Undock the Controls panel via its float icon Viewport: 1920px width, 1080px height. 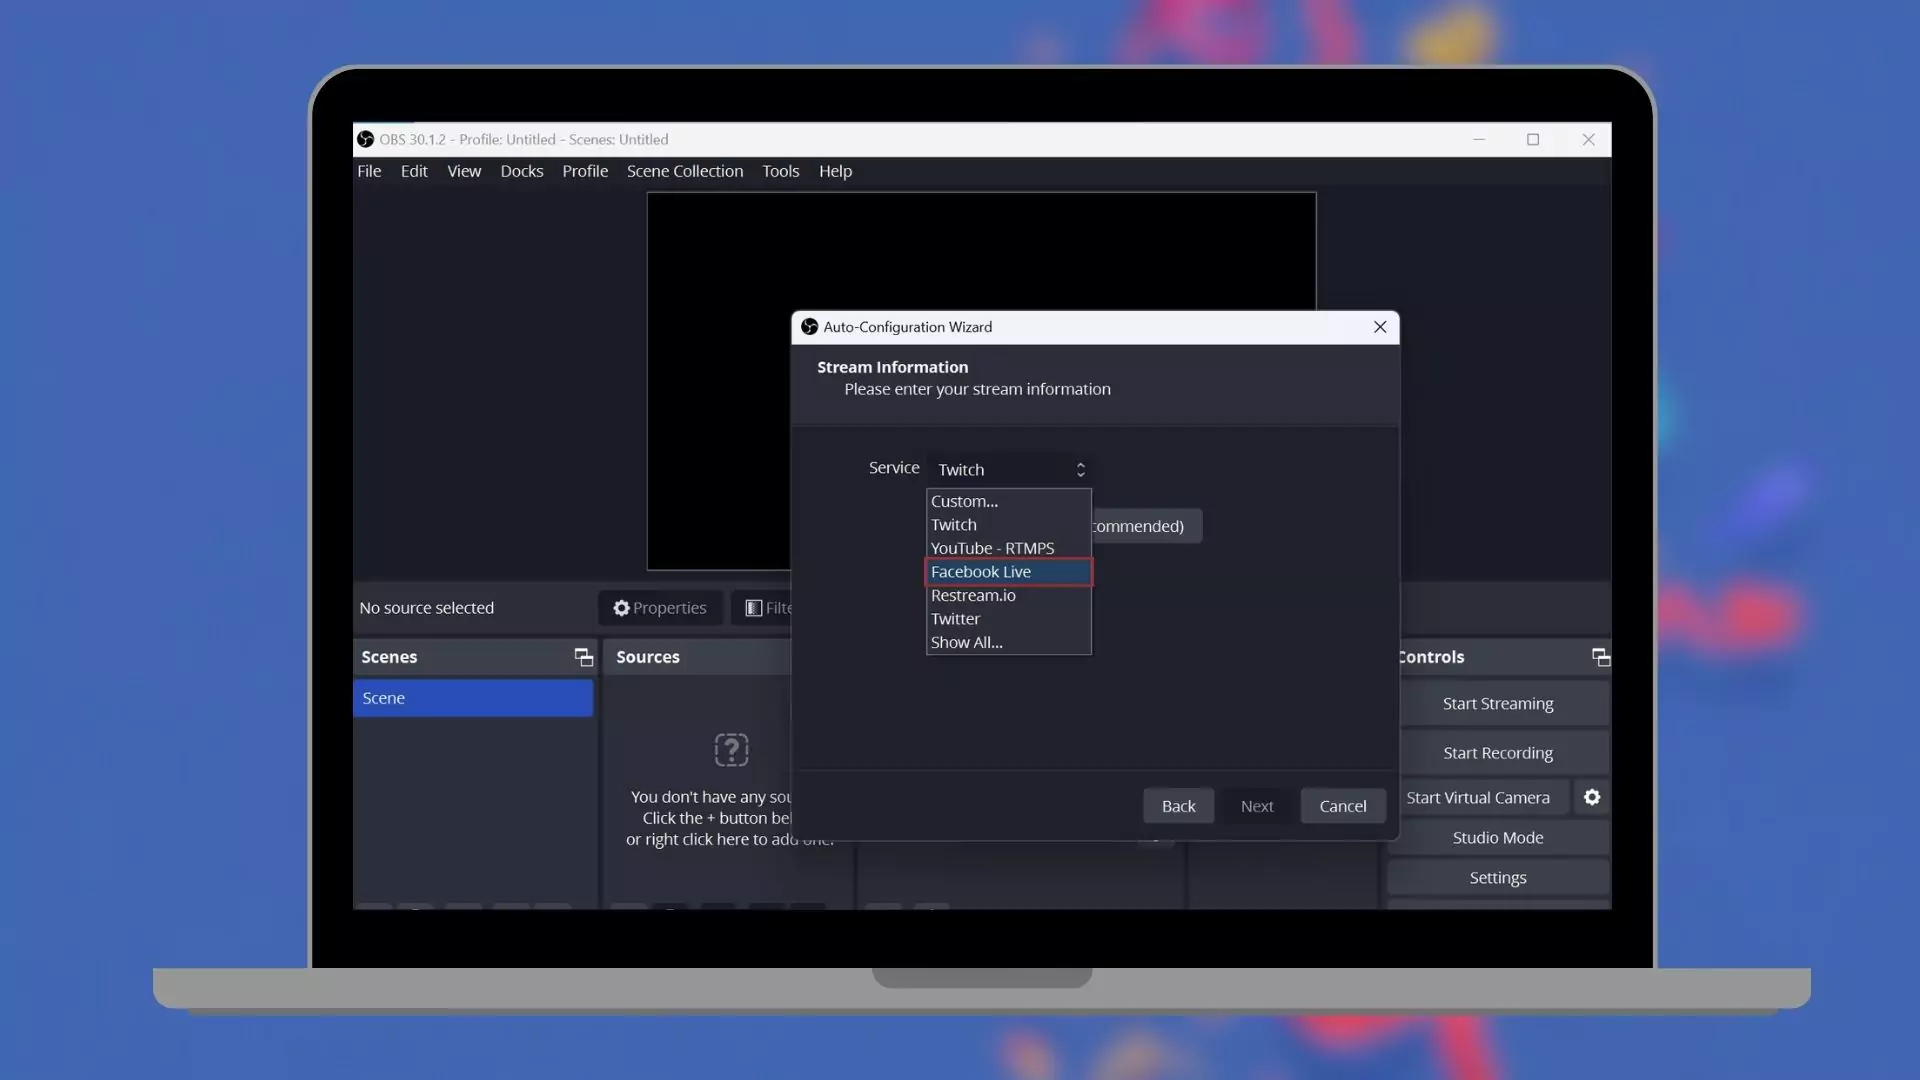1600,657
